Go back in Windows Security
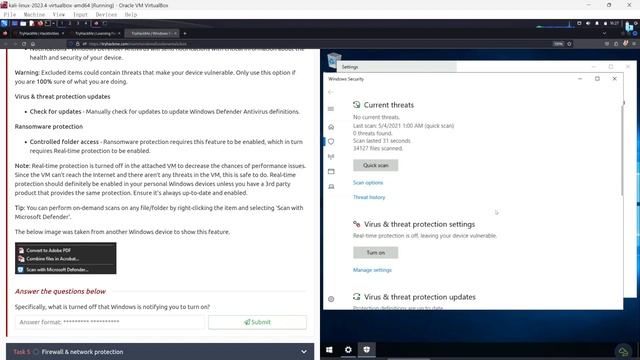Viewport: 640px width, 360px height. [x=331, y=92]
